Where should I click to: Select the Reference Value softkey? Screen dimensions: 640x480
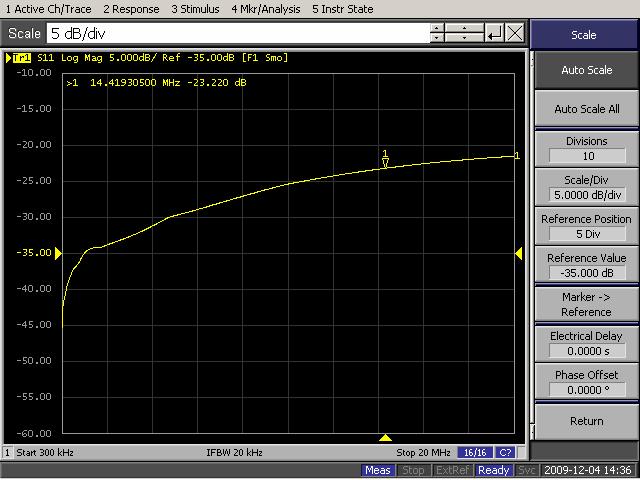pos(586,265)
